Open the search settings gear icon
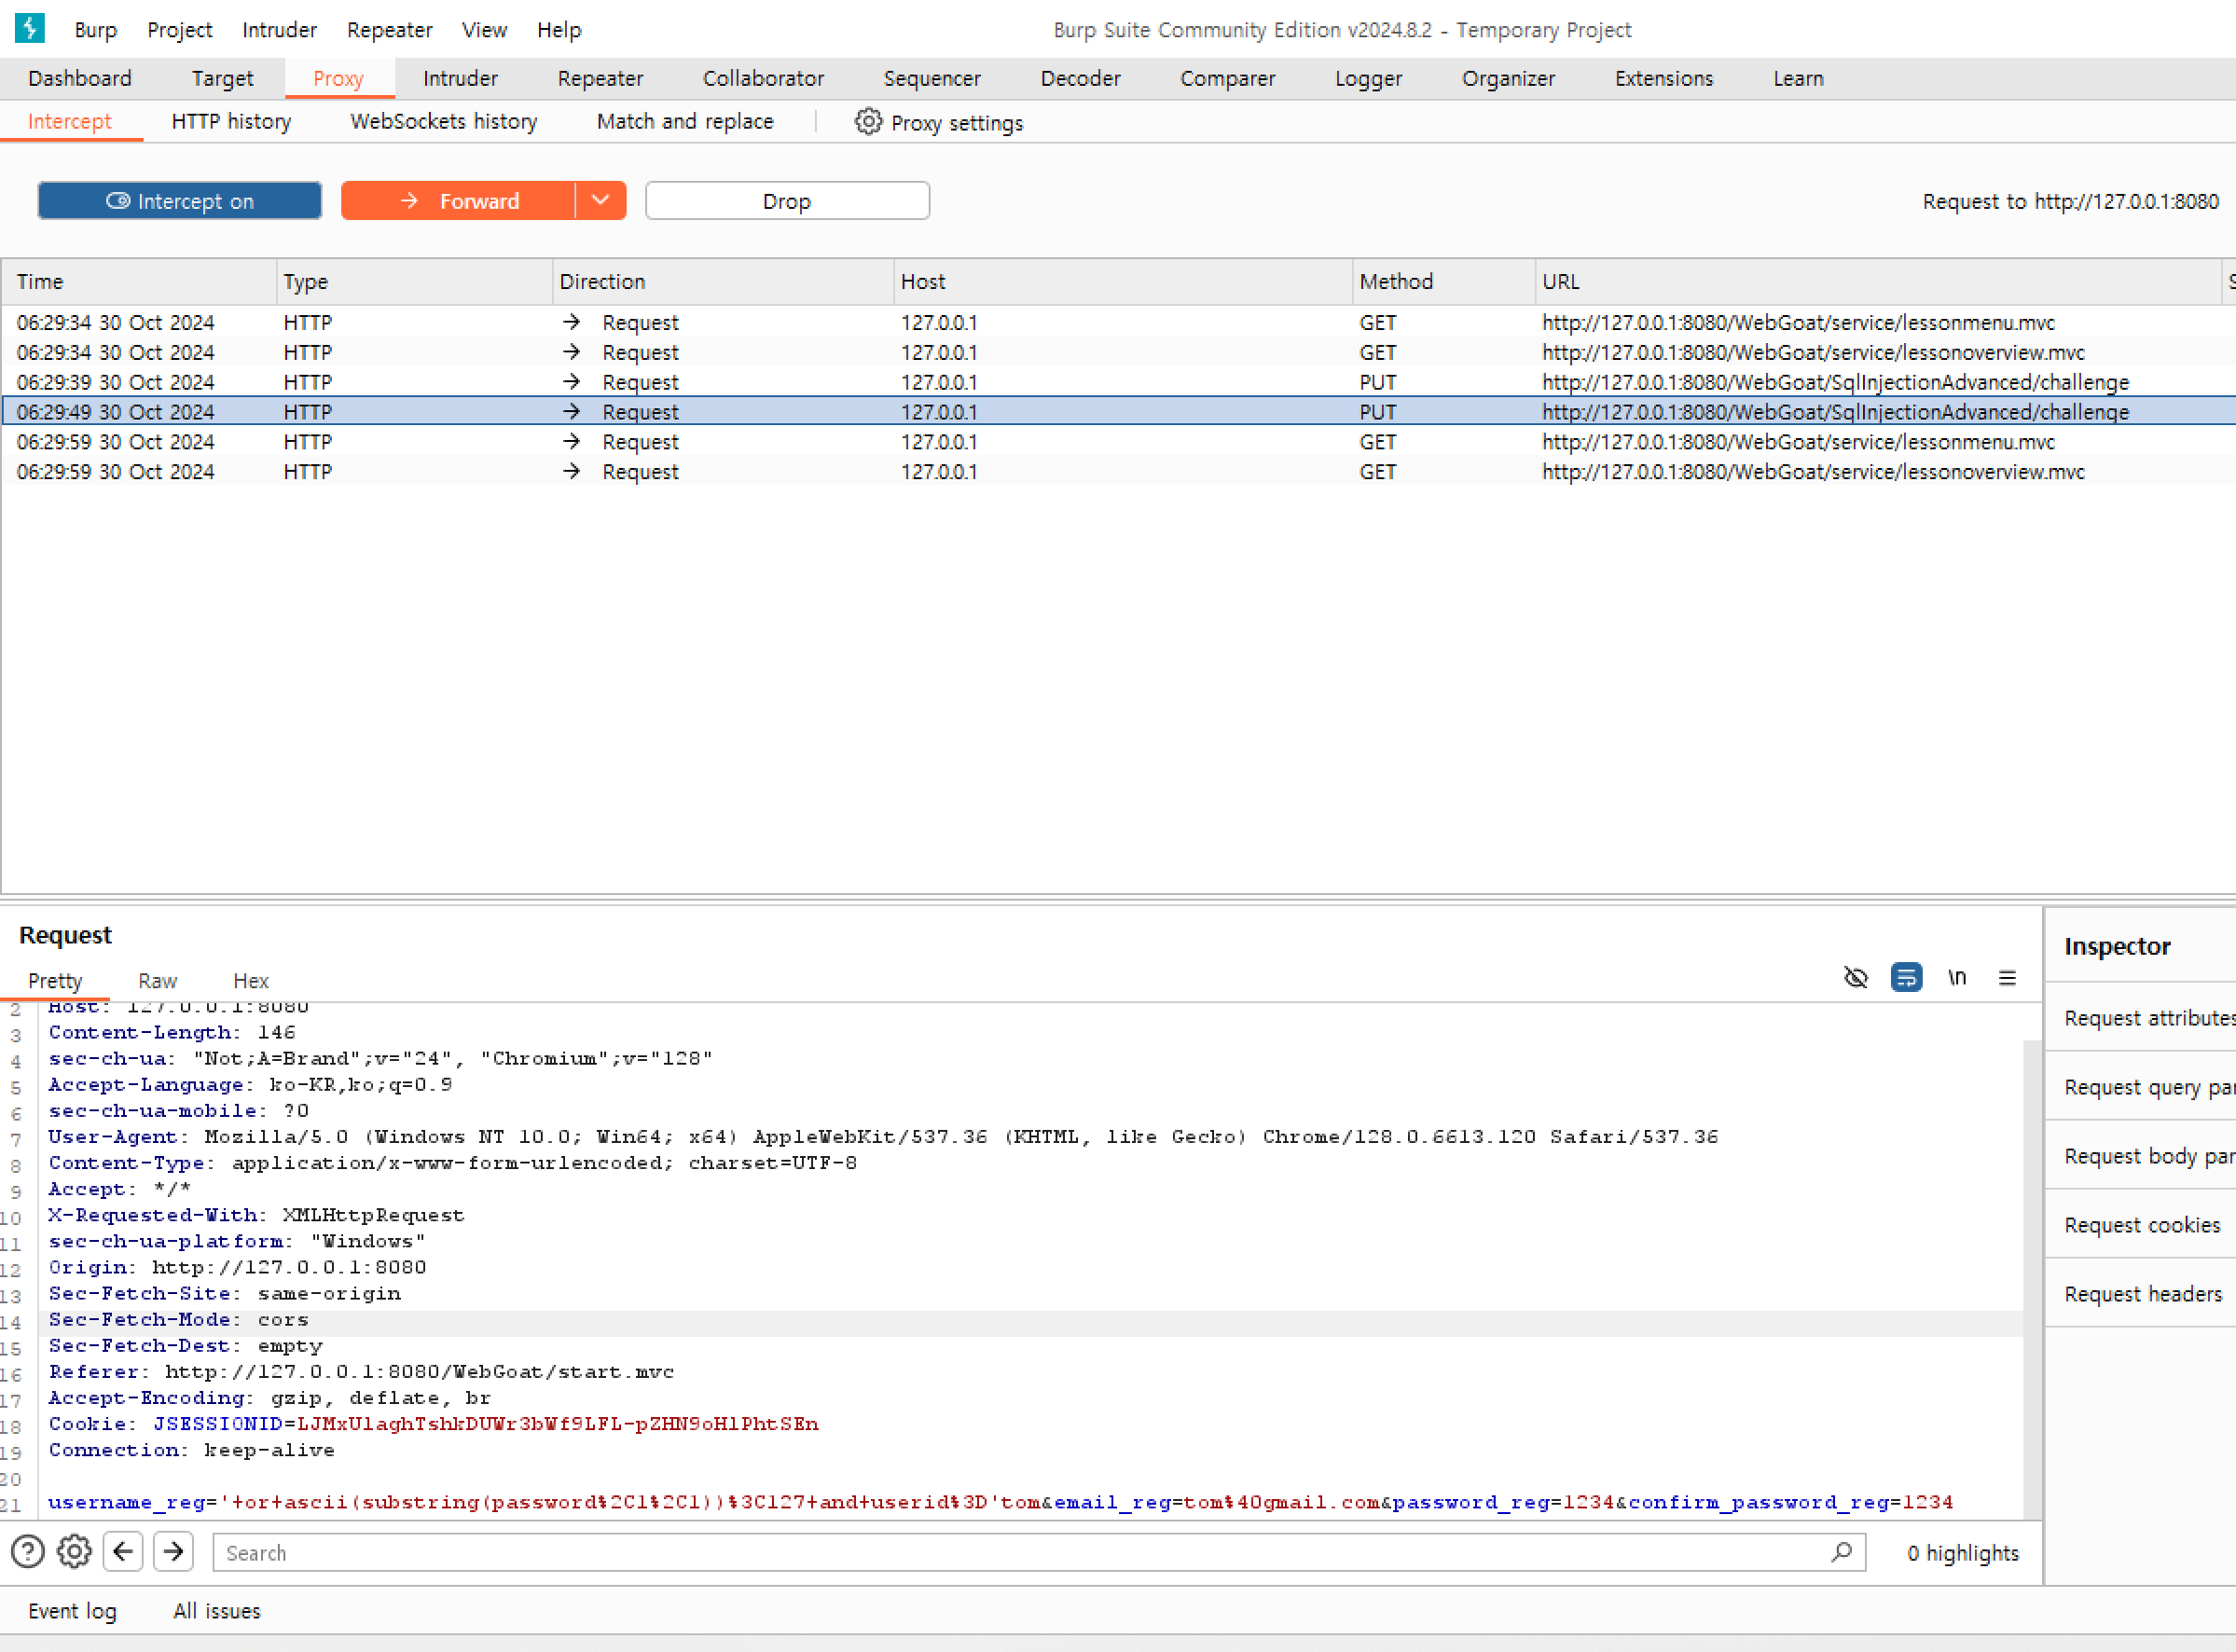Screen dimensions: 2236x1652 [74, 1551]
